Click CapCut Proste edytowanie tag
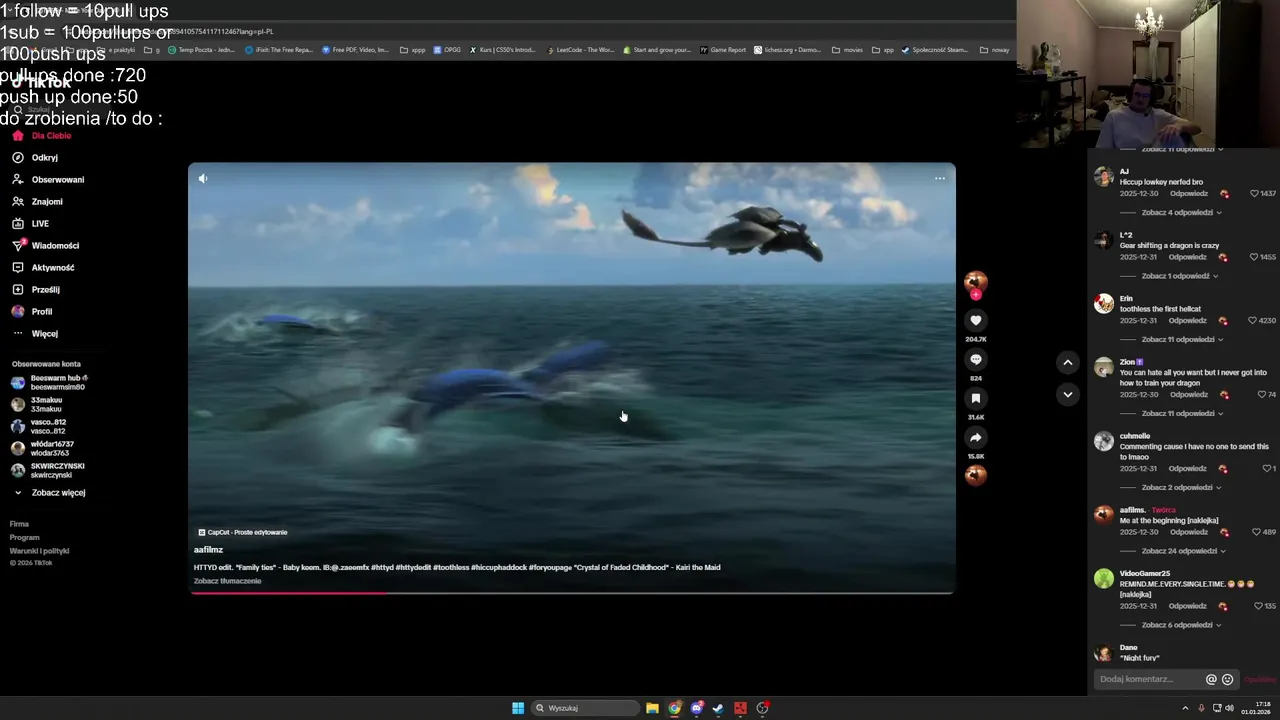 pyautogui.click(x=243, y=532)
